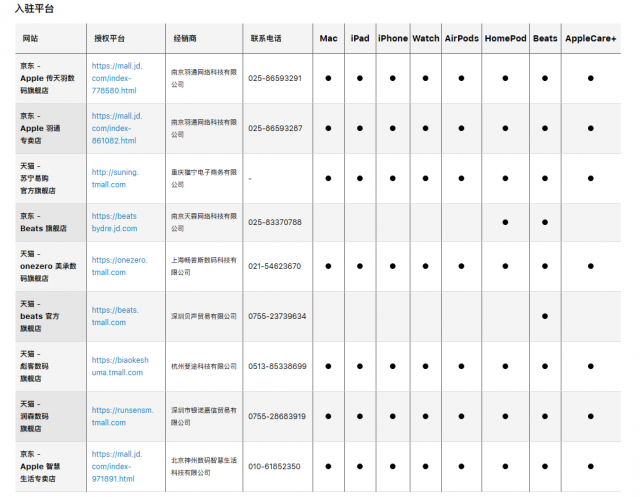640x497 pixels.
Task: Click the AppleCare+ column header
Action: pos(591,38)
